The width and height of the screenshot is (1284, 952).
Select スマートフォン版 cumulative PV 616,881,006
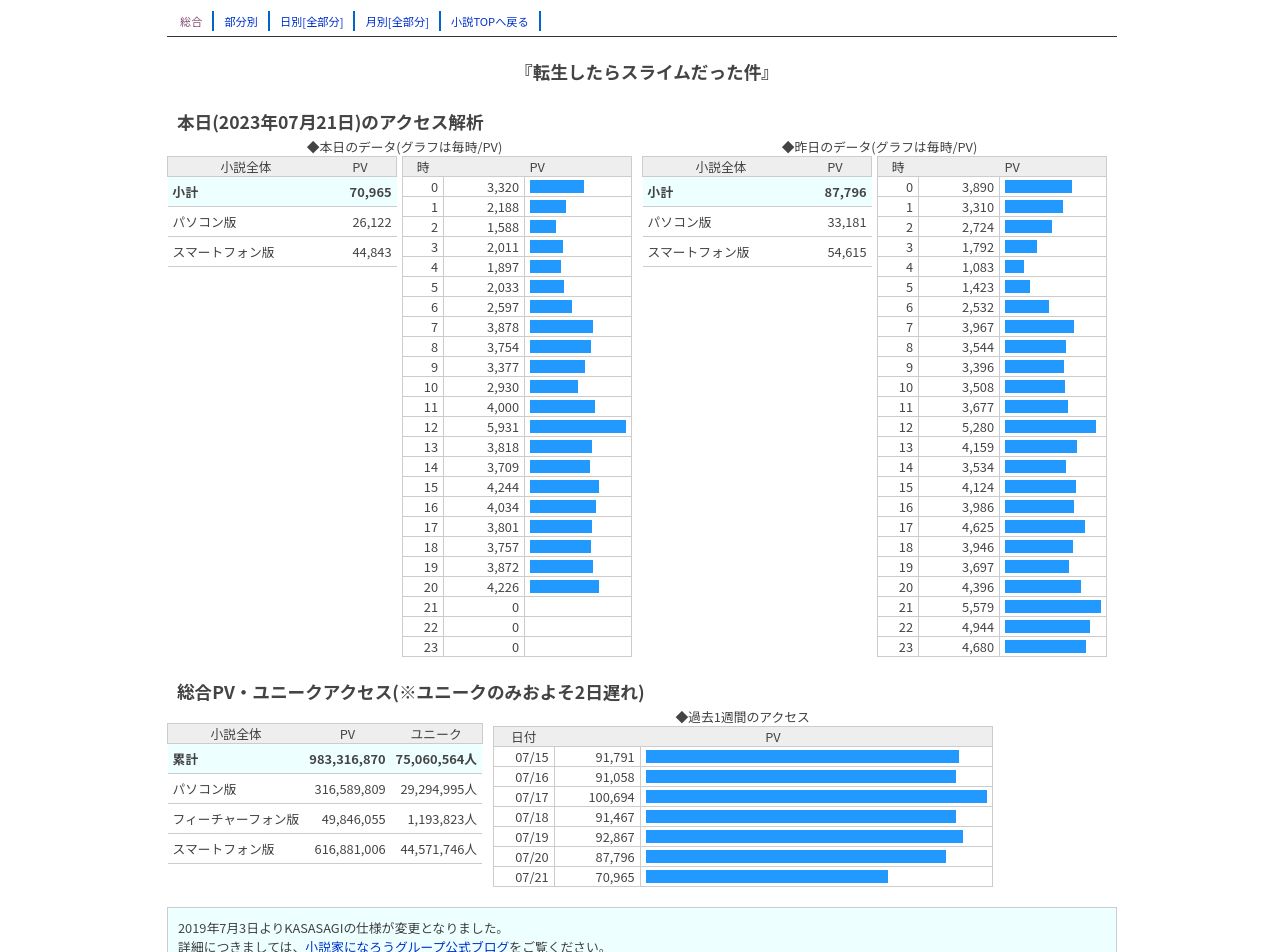[350, 849]
